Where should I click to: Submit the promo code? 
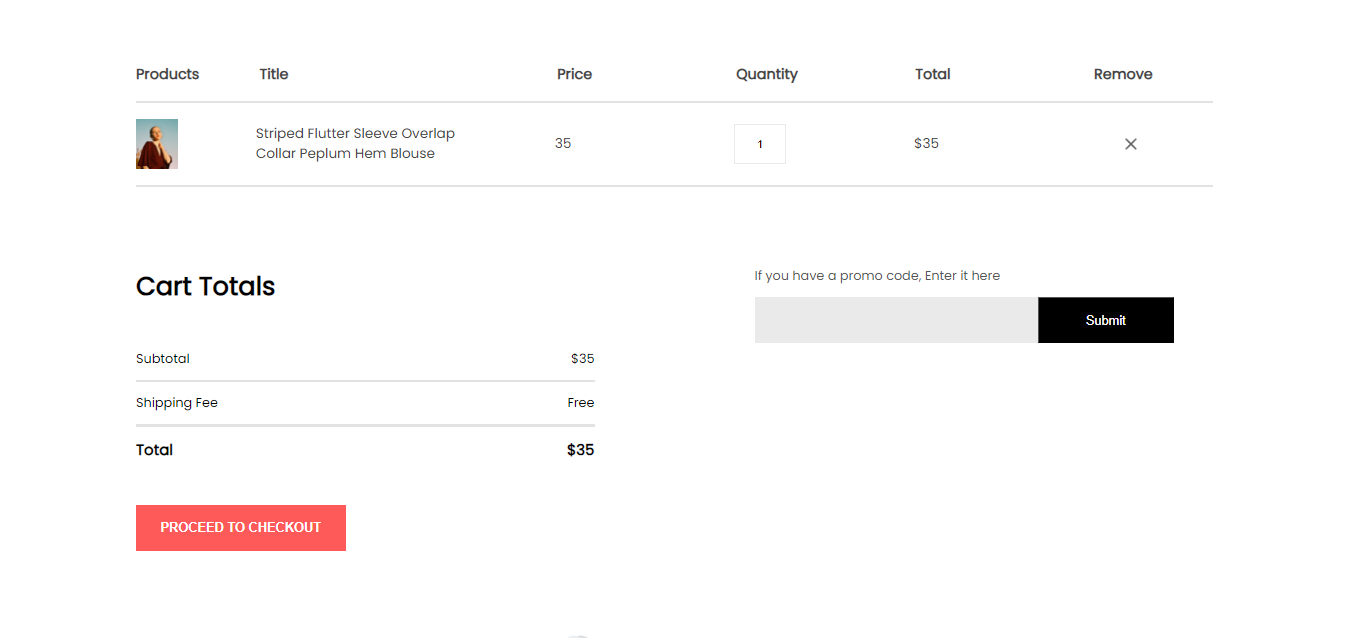pyautogui.click(x=1105, y=320)
